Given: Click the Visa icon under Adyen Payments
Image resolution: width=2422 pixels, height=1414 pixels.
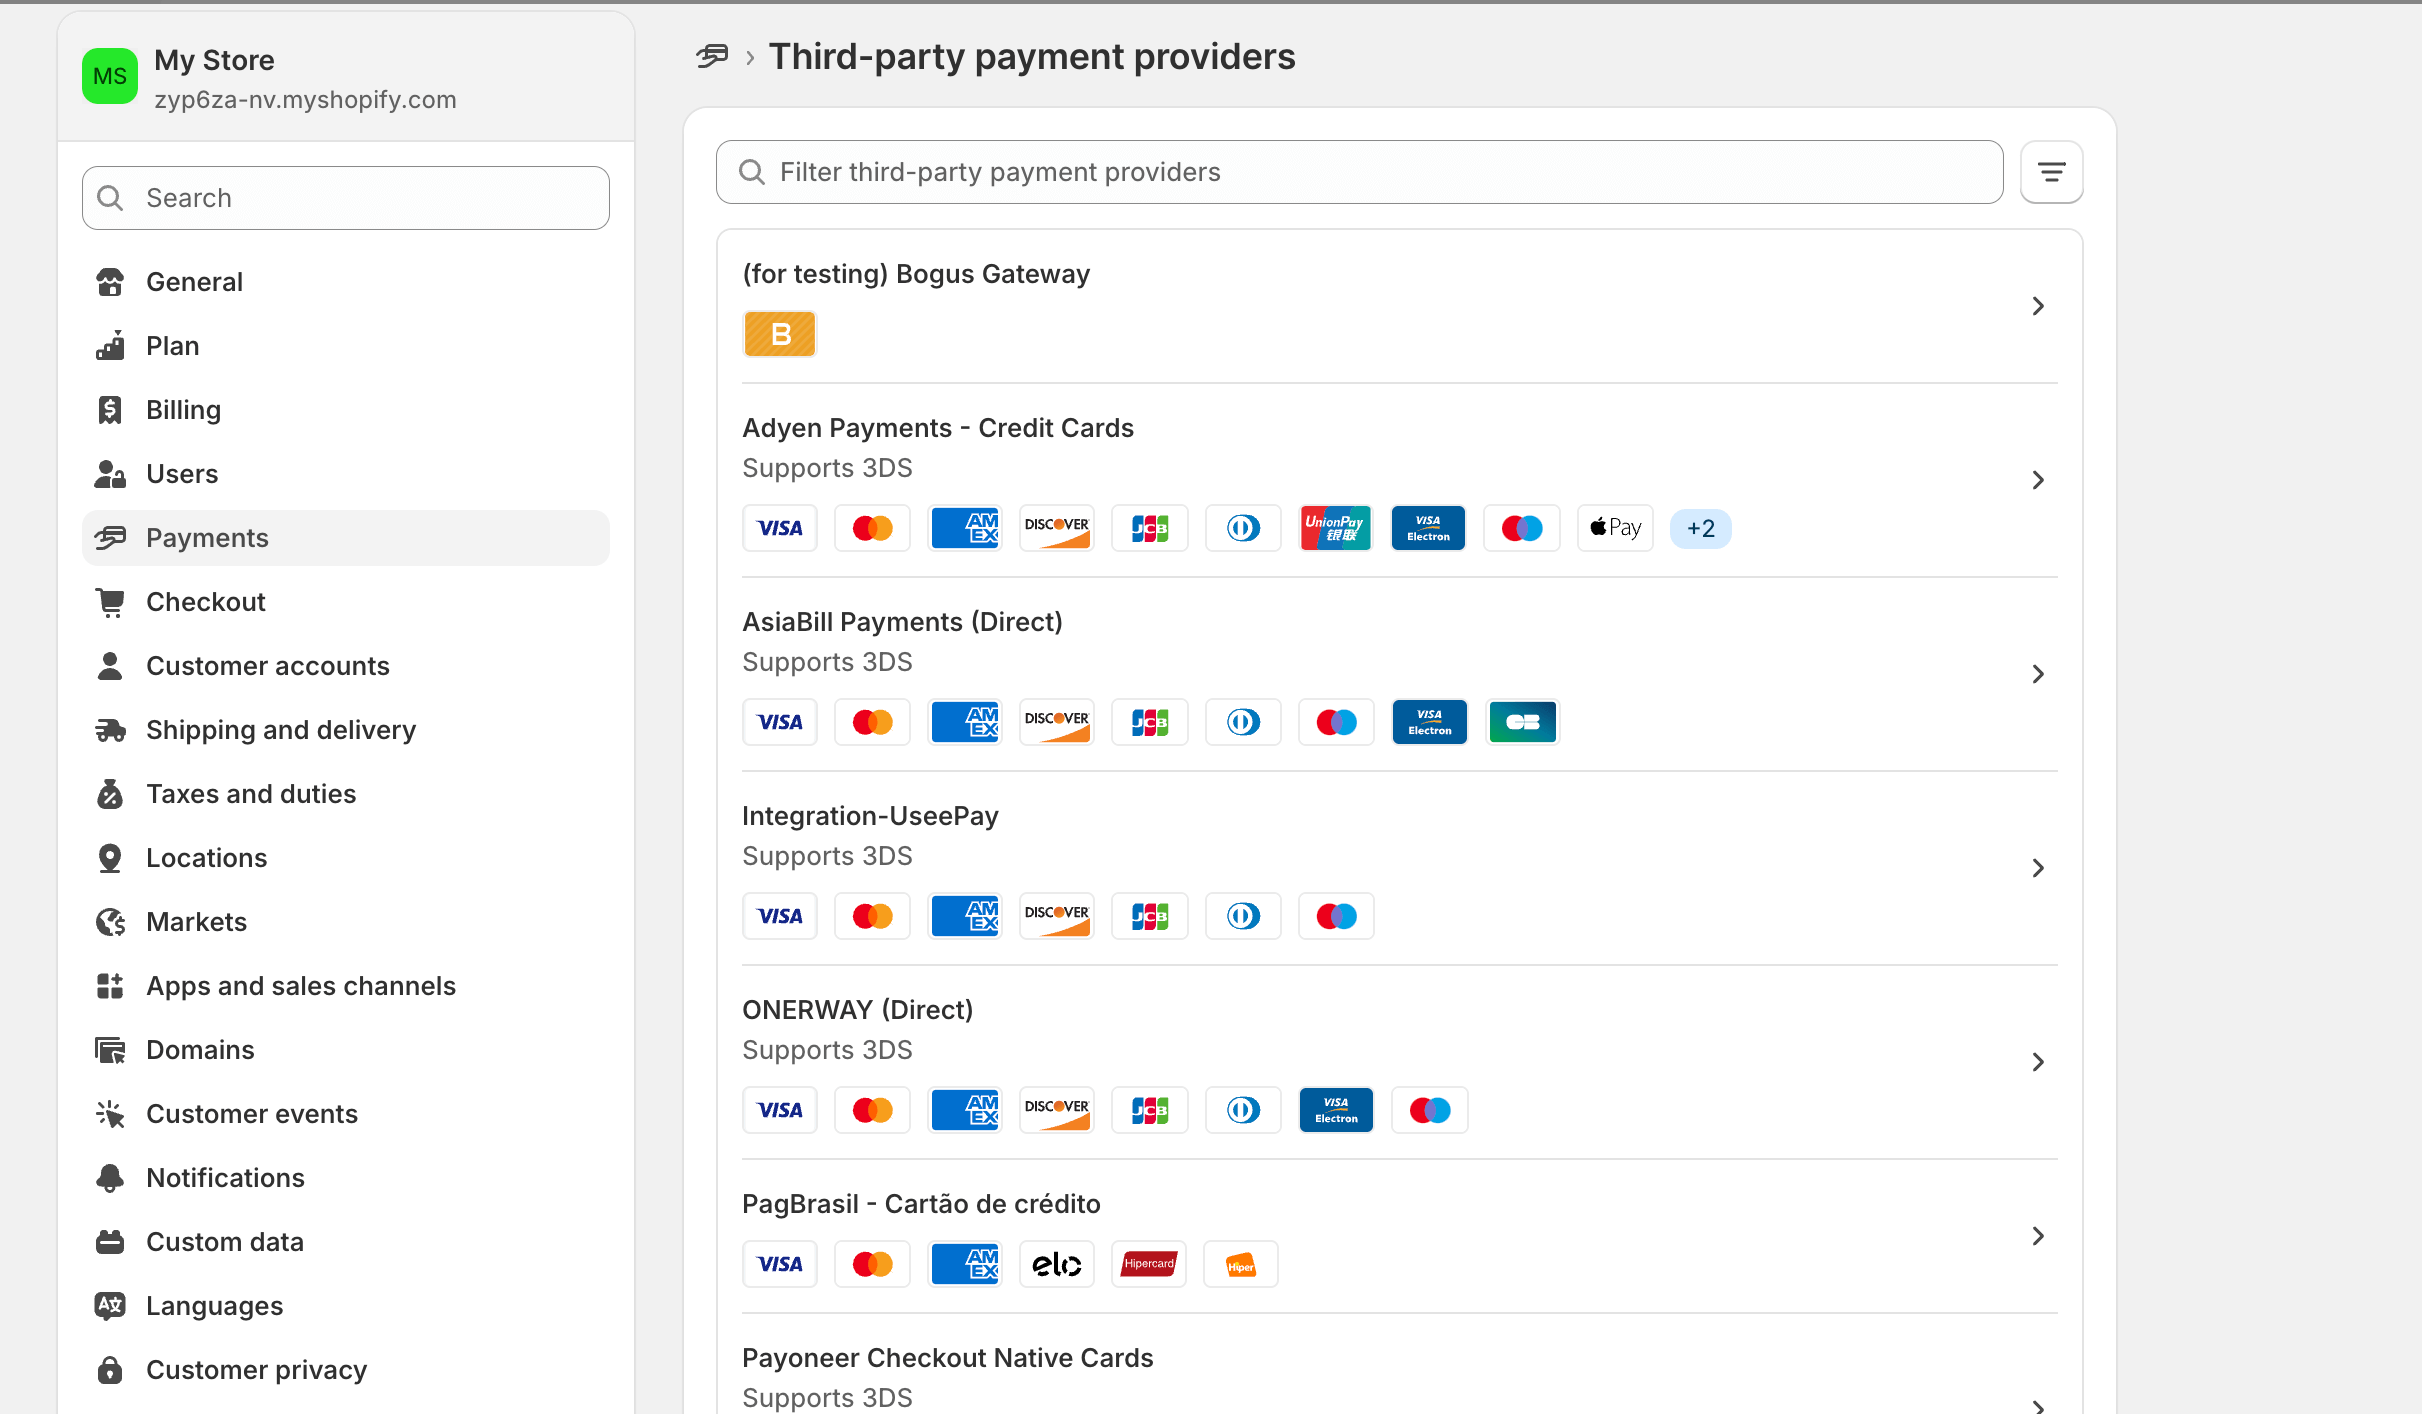Looking at the screenshot, I should coord(780,528).
